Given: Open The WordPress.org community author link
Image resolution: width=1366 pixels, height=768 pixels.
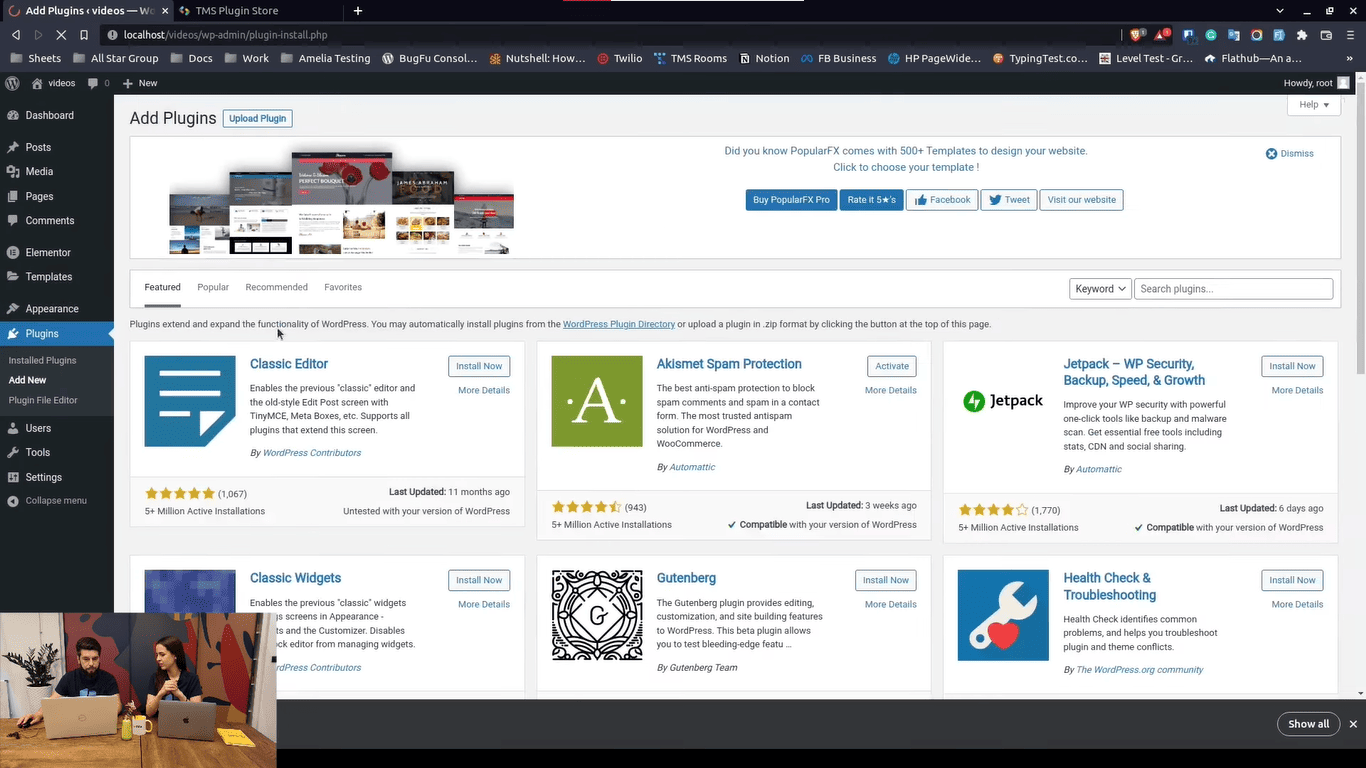Looking at the screenshot, I should [1140, 670].
